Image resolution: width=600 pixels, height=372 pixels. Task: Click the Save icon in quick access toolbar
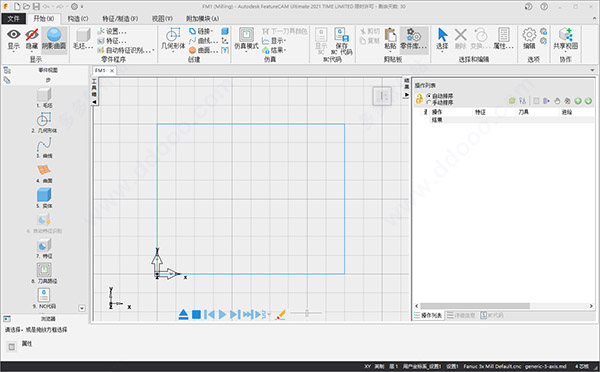coord(36,7)
